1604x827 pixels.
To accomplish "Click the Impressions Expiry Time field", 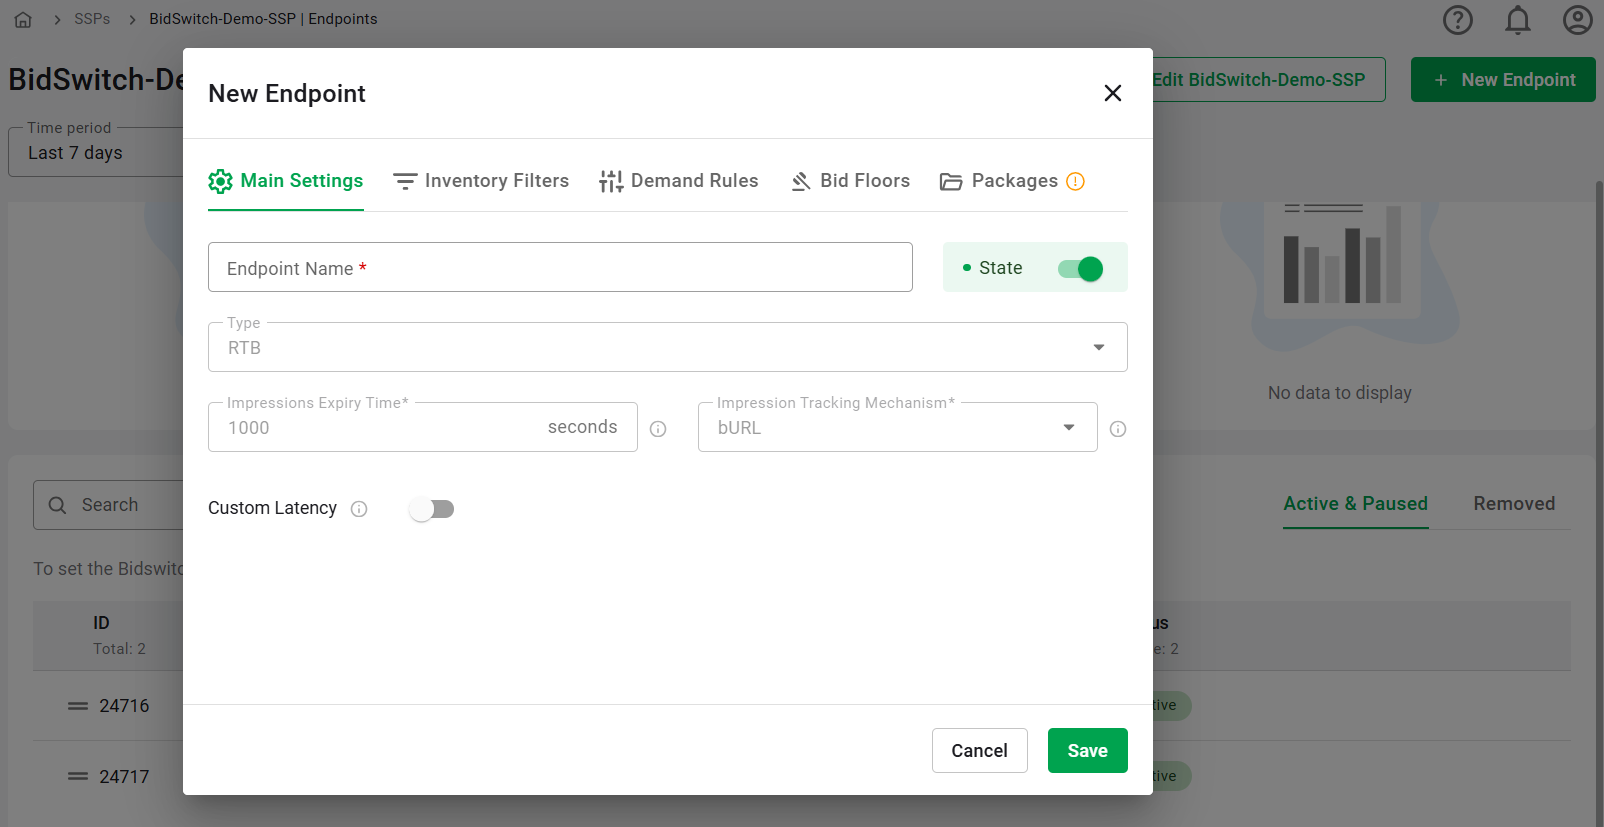I will (380, 428).
